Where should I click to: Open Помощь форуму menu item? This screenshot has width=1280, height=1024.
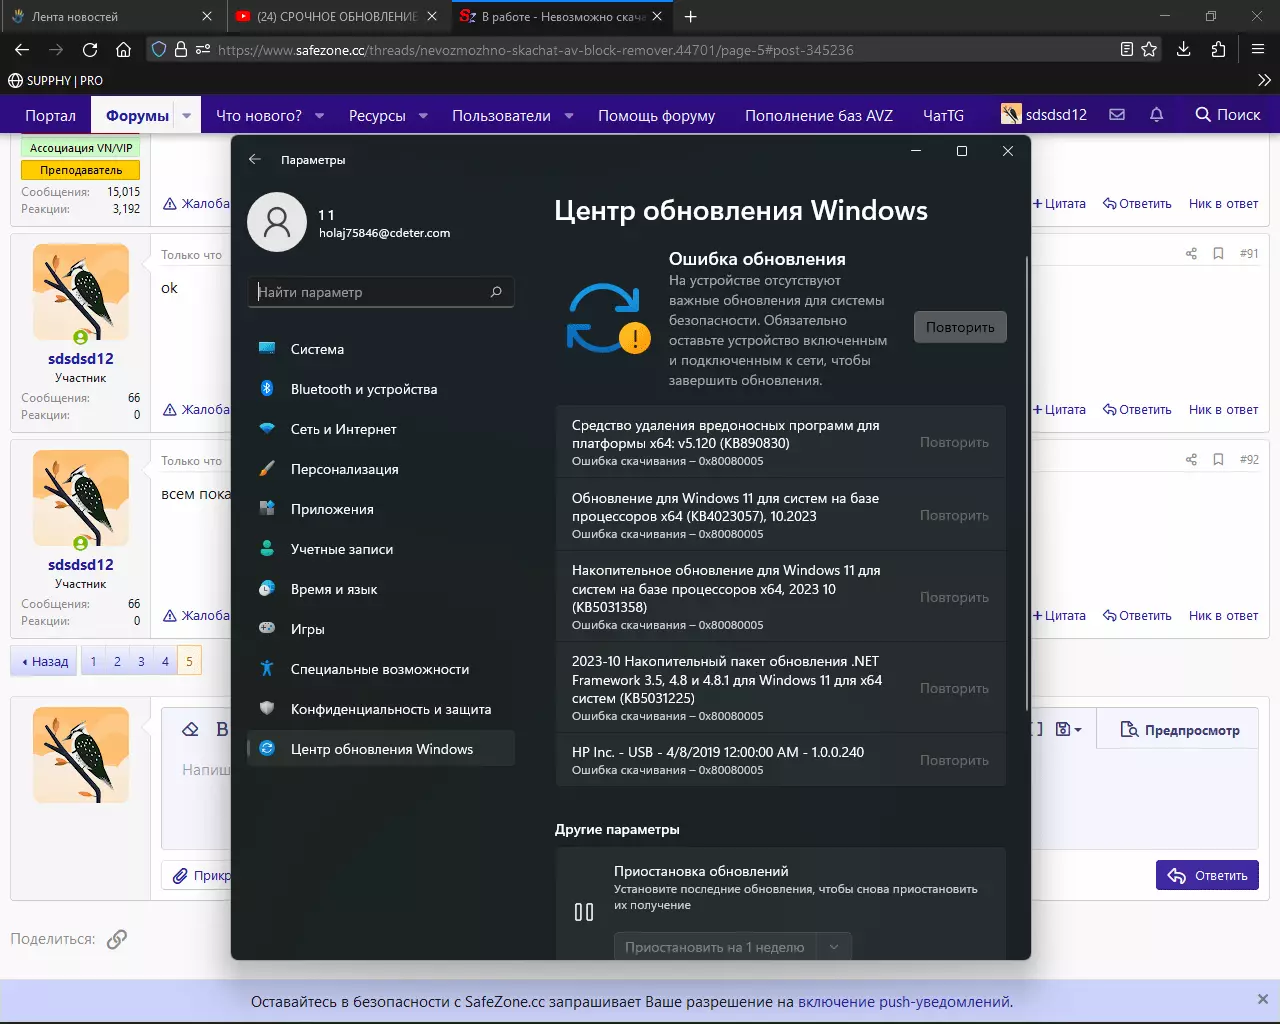[656, 115]
